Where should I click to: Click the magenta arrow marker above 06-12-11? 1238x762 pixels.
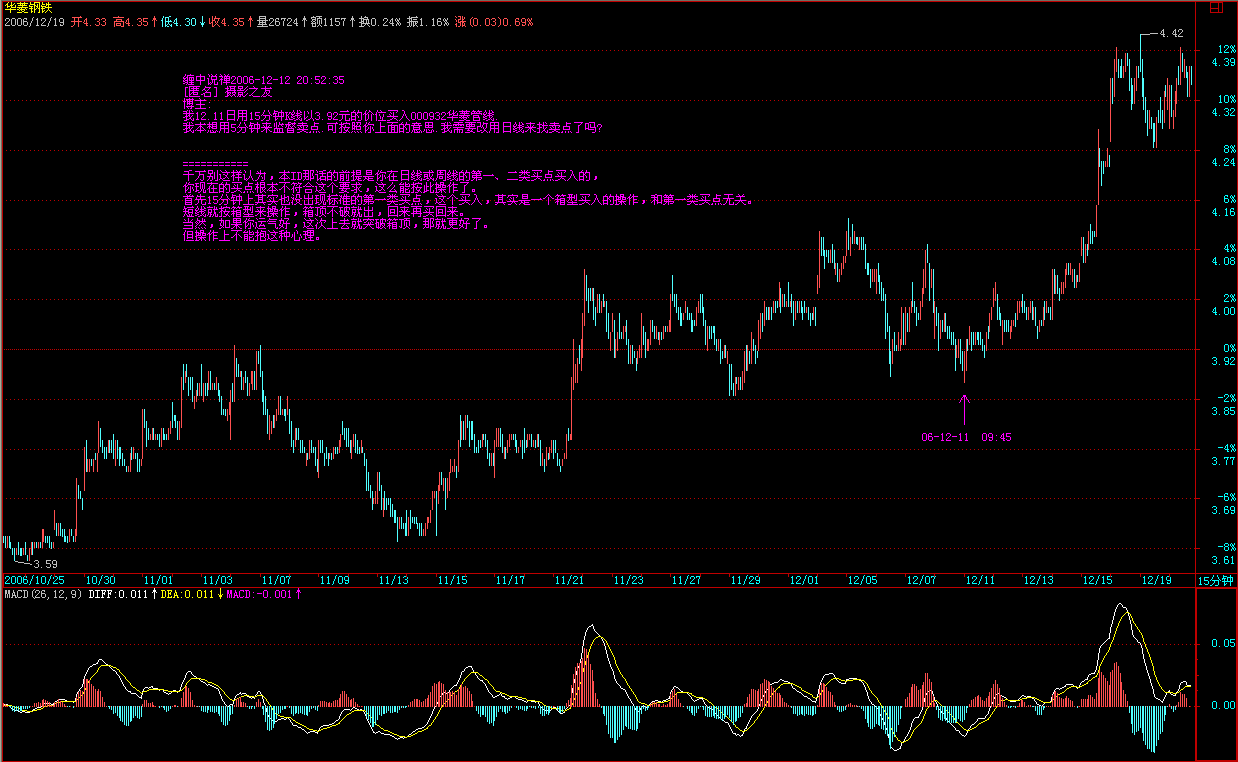pos(965,408)
